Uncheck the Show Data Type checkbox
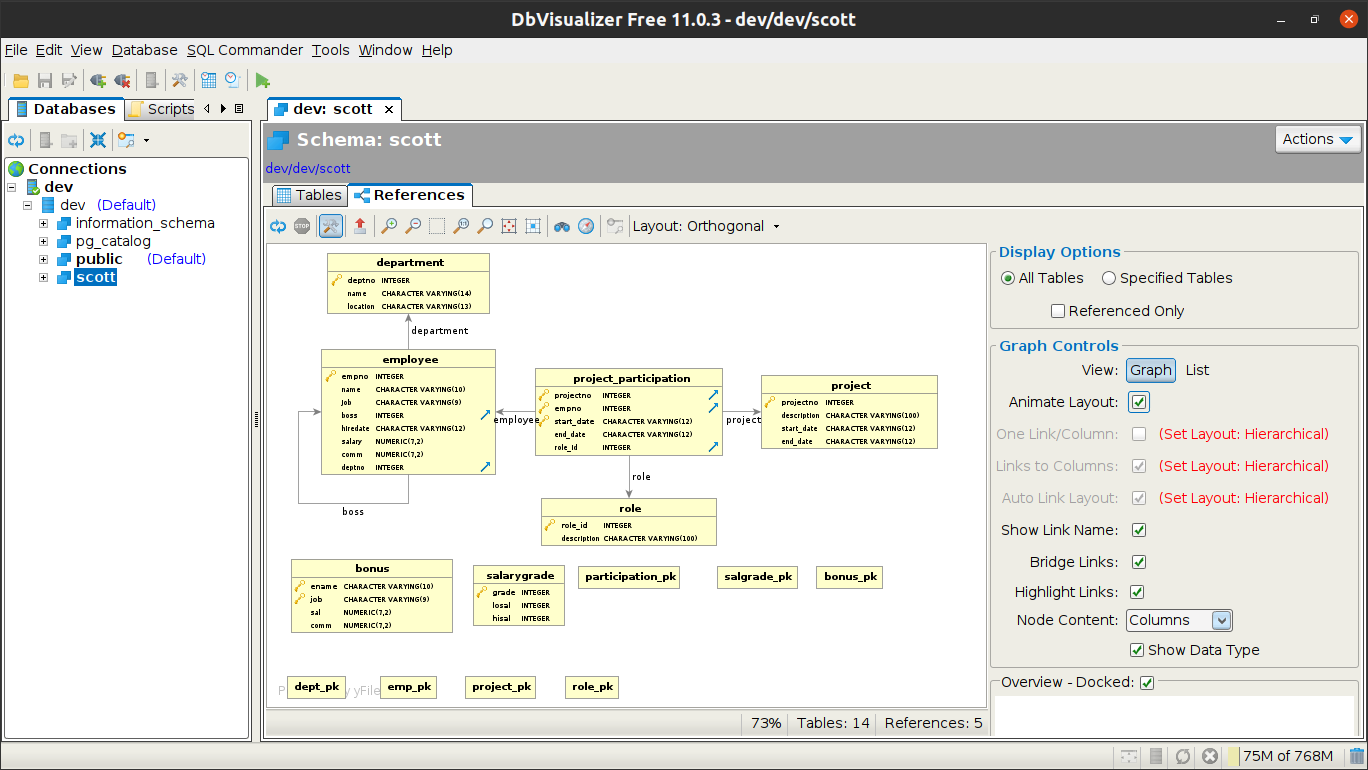The height and width of the screenshot is (770, 1368). pyautogui.click(x=1137, y=650)
